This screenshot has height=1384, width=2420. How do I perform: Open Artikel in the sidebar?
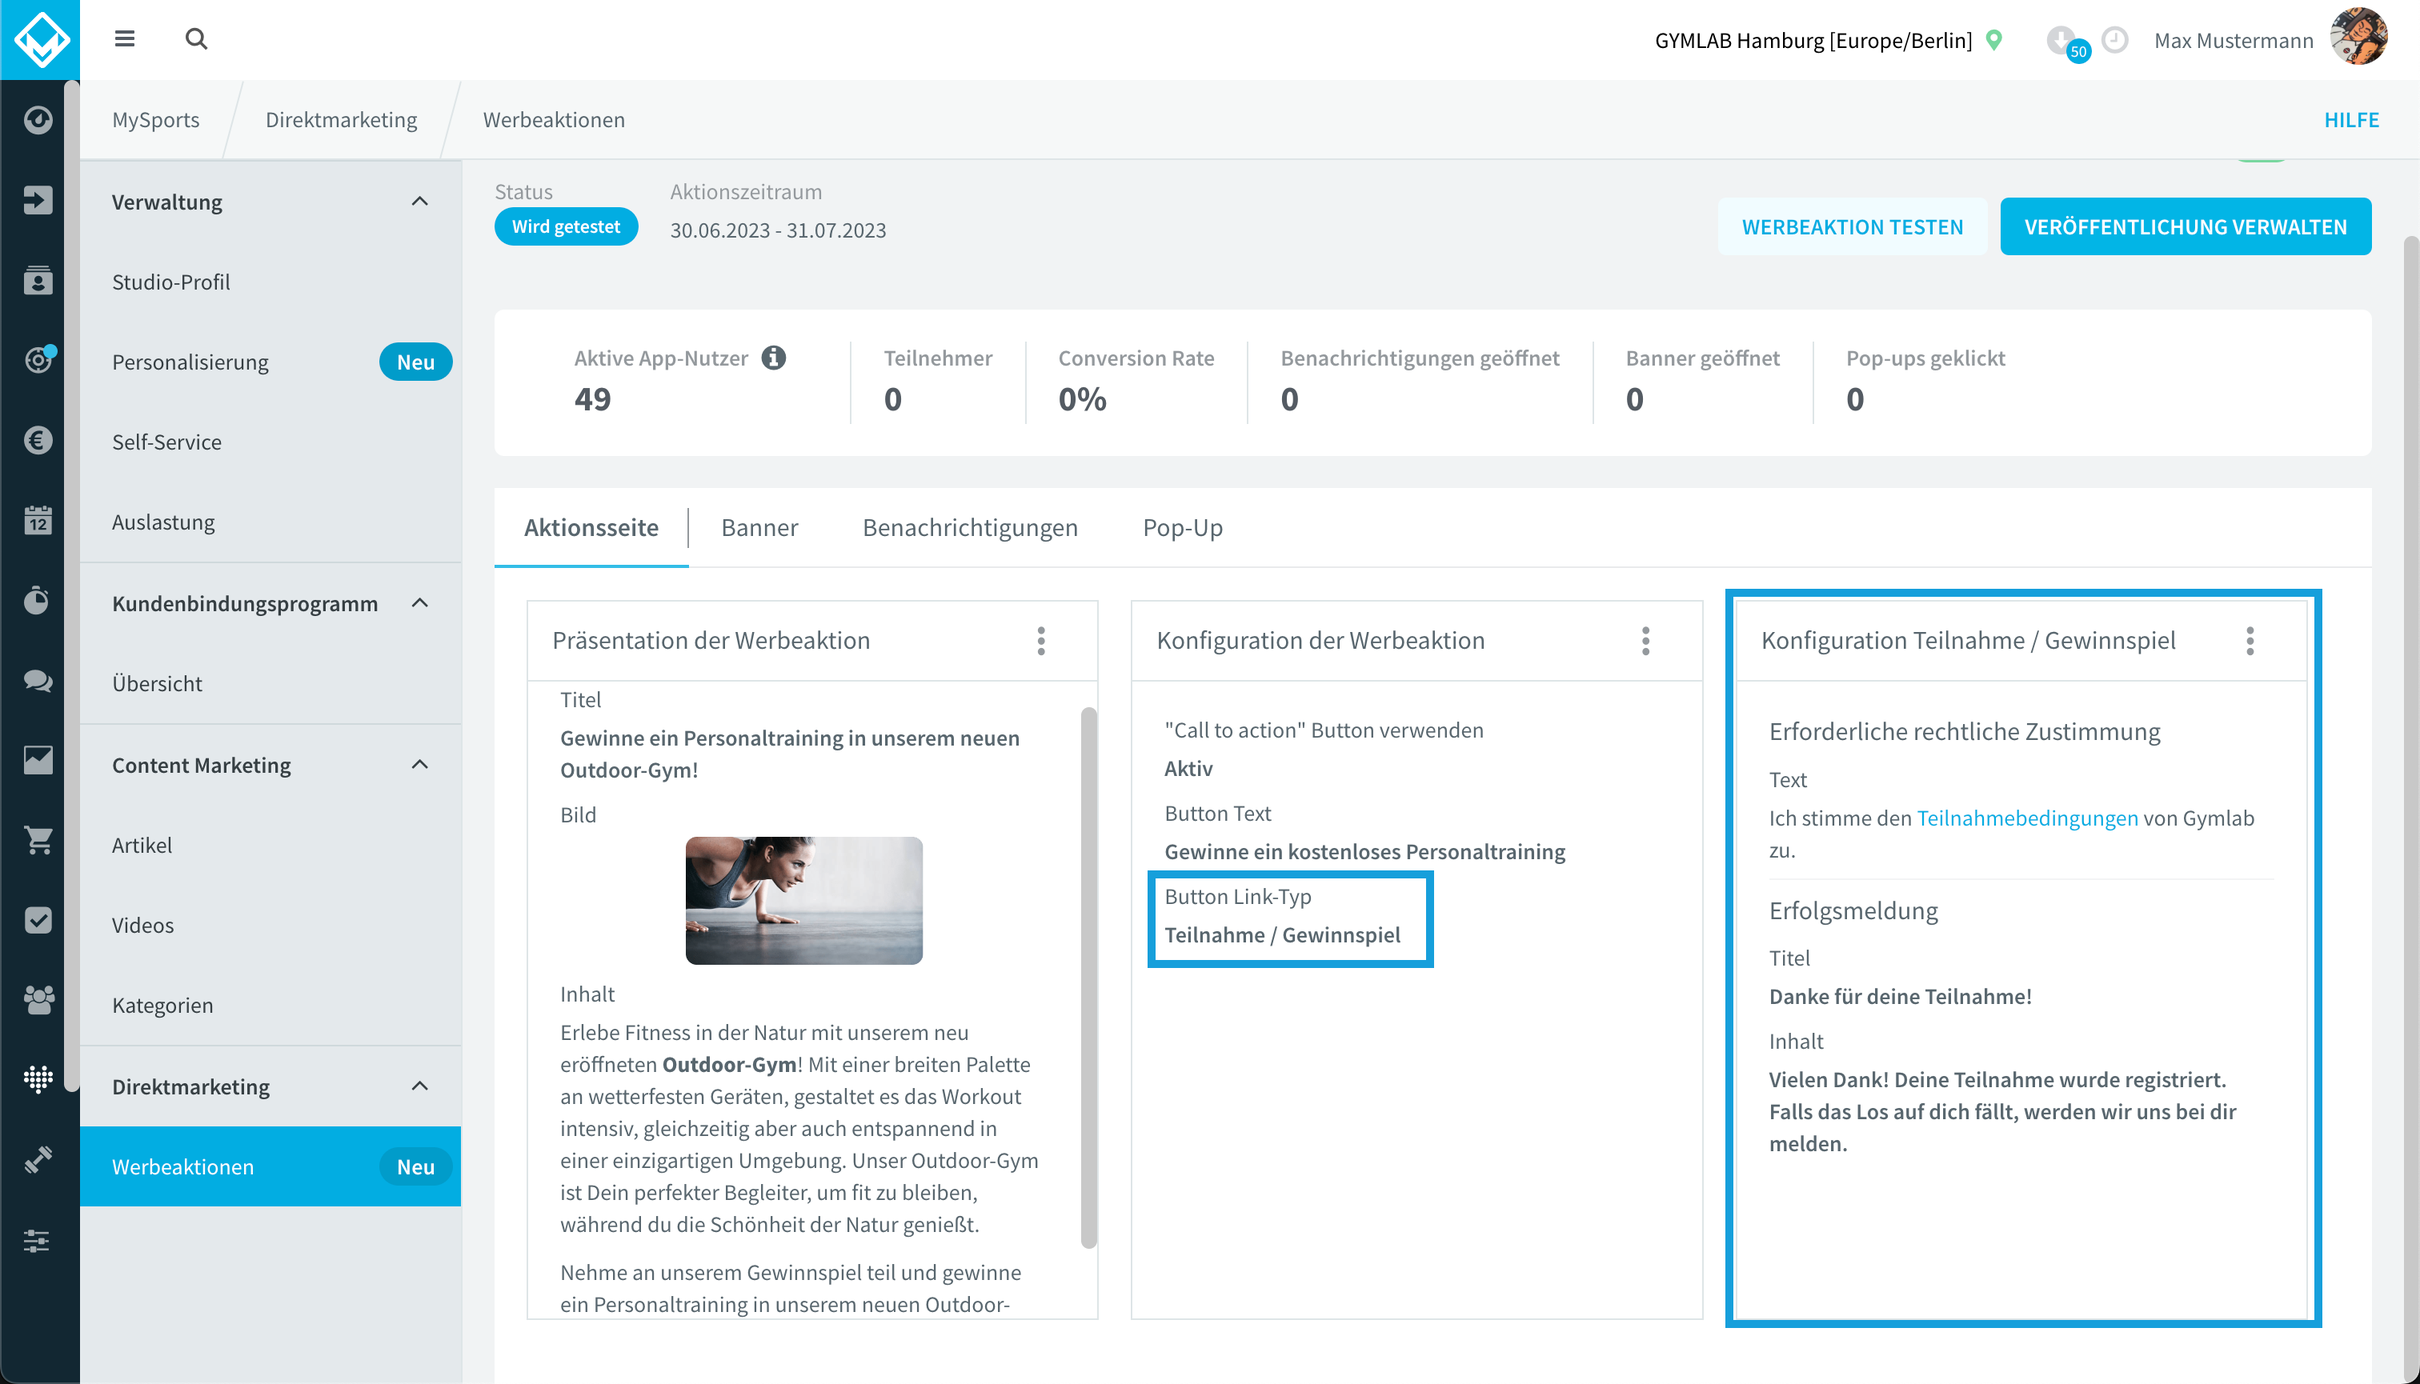click(x=270, y=845)
